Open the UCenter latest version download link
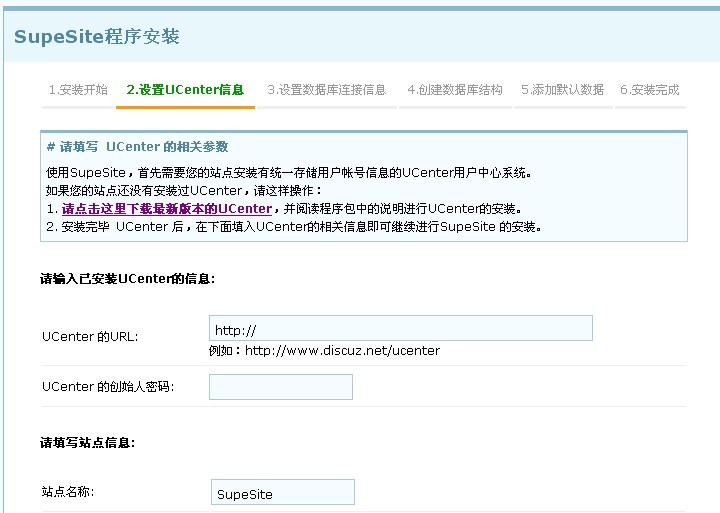The height and width of the screenshot is (513, 720). tap(167, 209)
